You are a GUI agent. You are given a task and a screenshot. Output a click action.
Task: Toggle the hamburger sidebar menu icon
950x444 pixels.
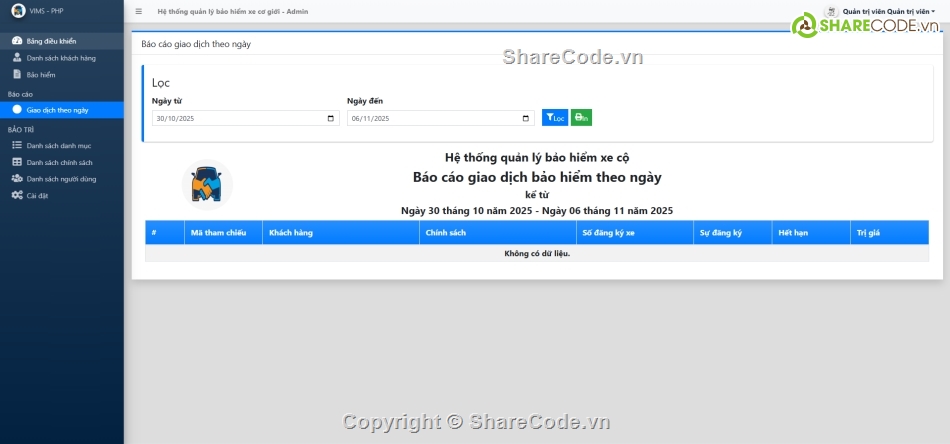click(x=139, y=12)
